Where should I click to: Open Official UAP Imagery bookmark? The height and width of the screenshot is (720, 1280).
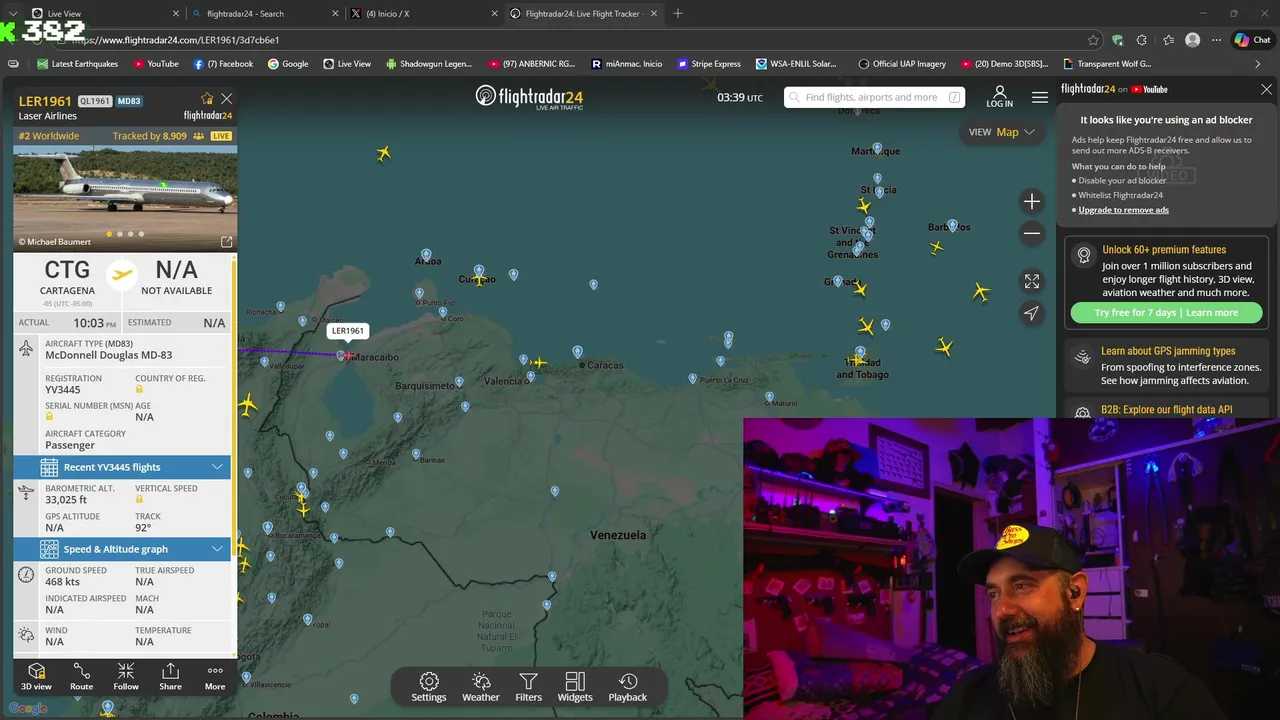pyautogui.click(x=902, y=64)
